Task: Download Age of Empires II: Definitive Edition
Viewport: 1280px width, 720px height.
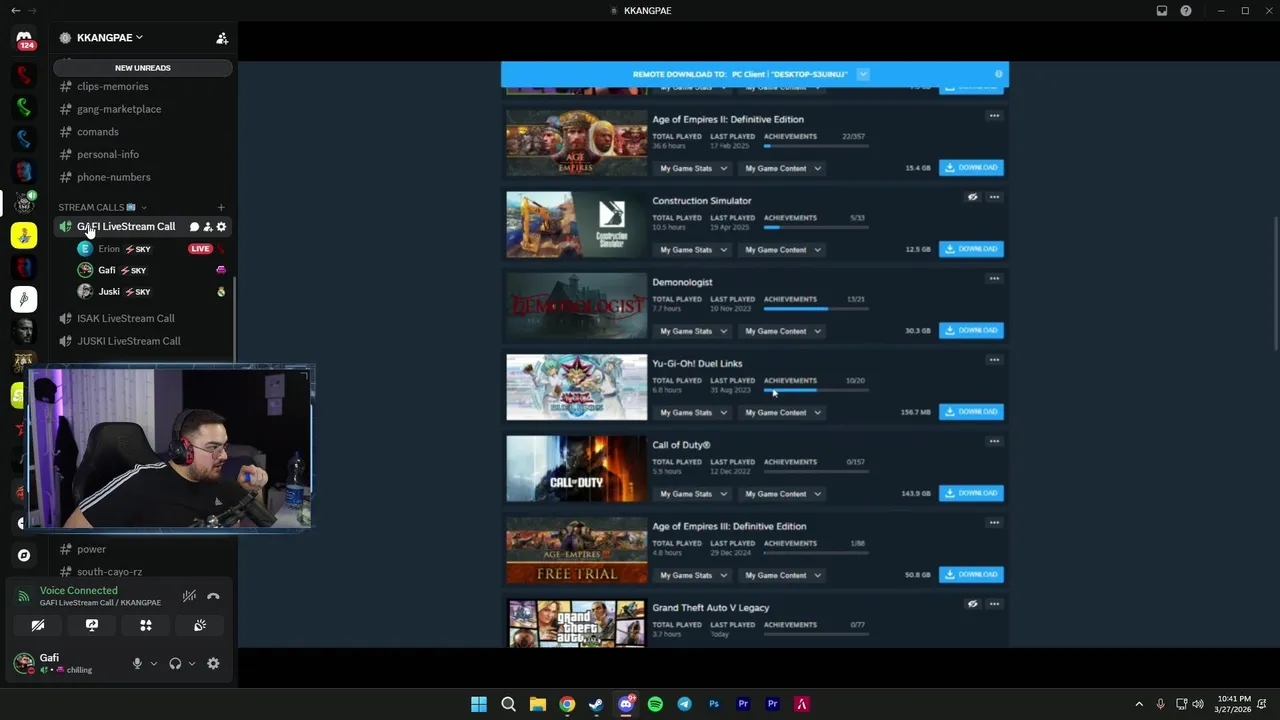Action: pos(971,168)
